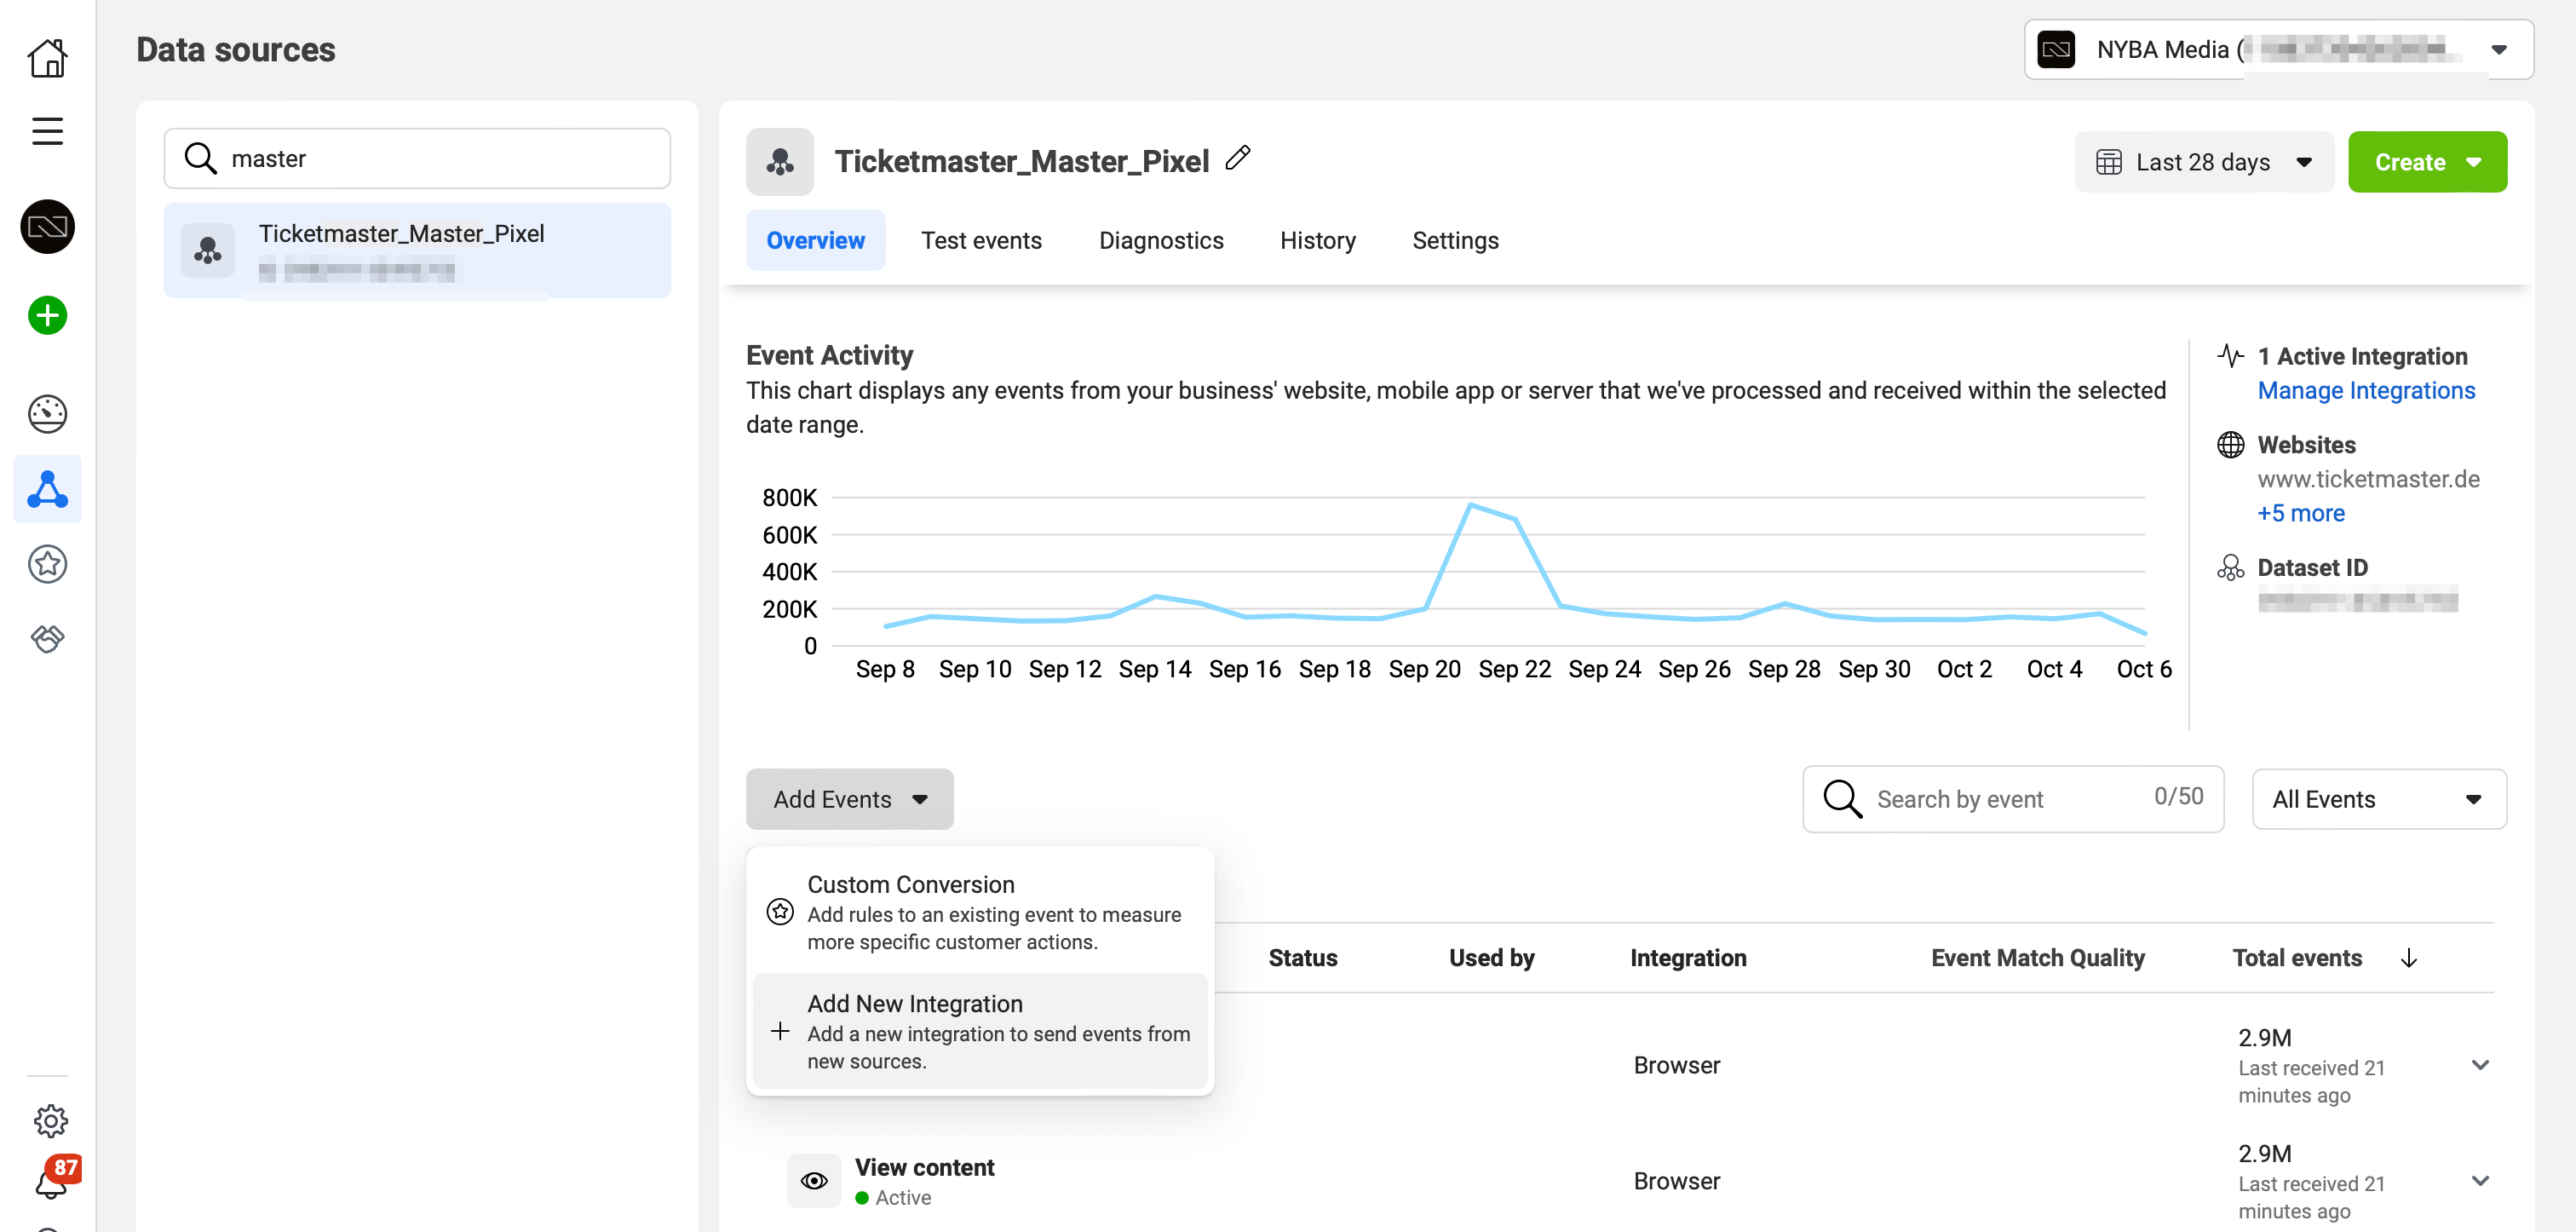
Task: Click the Manage Integrations link
Action: 2366,390
